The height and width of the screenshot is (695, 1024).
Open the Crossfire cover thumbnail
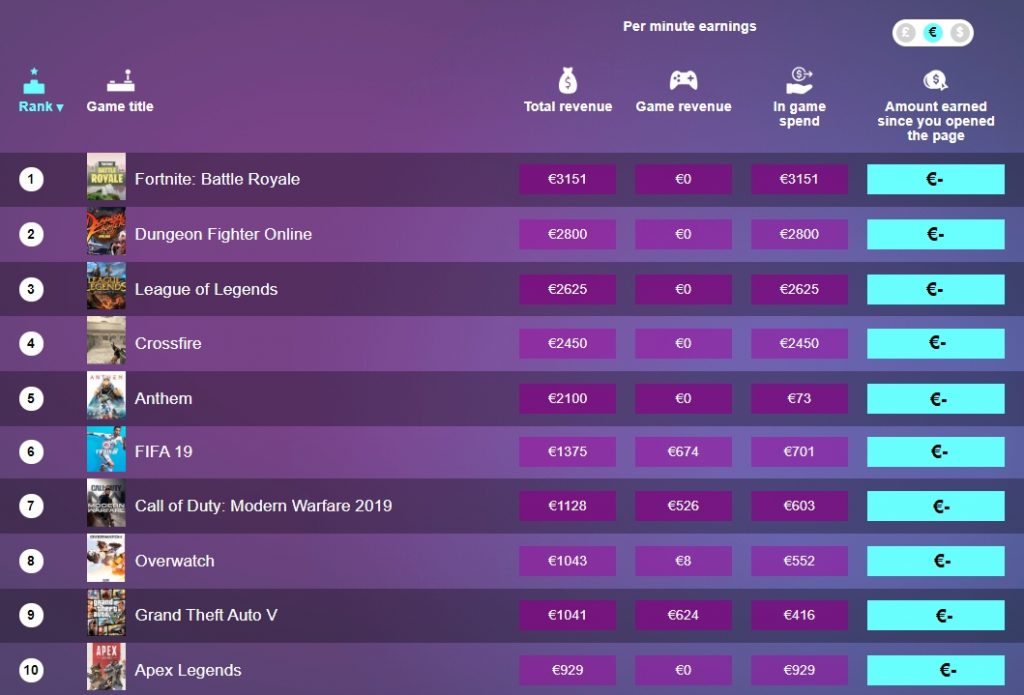(x=106, y=340)
